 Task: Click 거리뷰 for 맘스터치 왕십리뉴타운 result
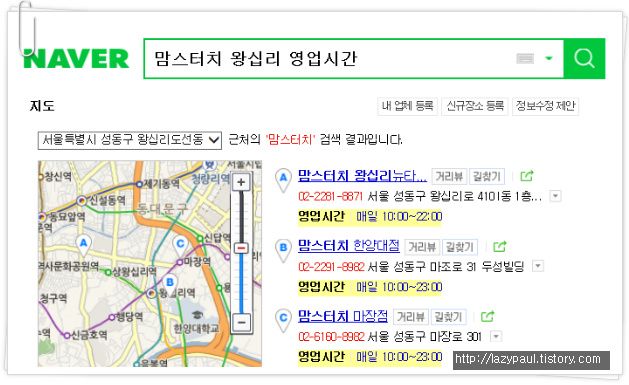coord(449,176)
